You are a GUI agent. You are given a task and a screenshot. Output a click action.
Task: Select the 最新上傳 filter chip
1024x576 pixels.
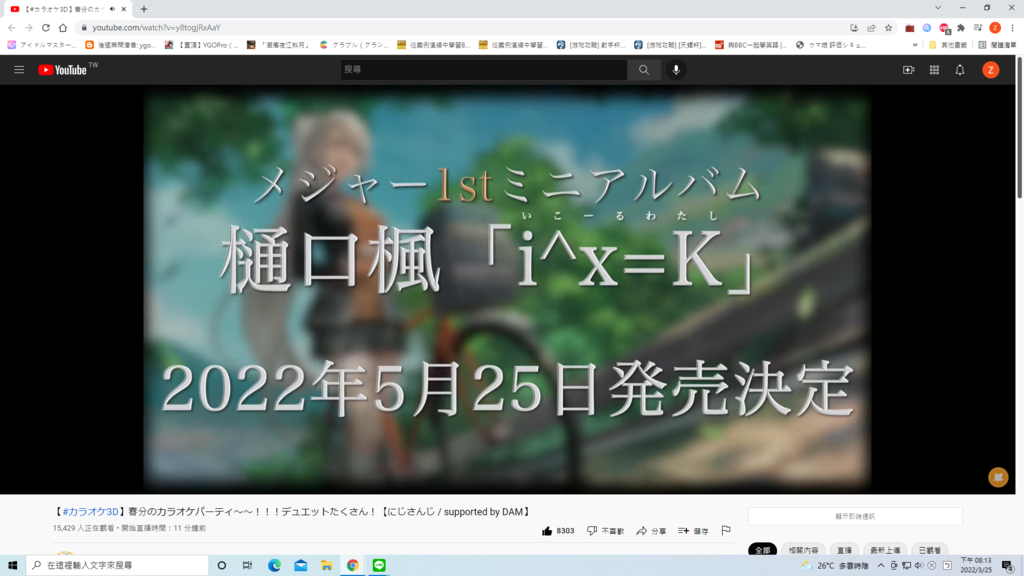886,551
